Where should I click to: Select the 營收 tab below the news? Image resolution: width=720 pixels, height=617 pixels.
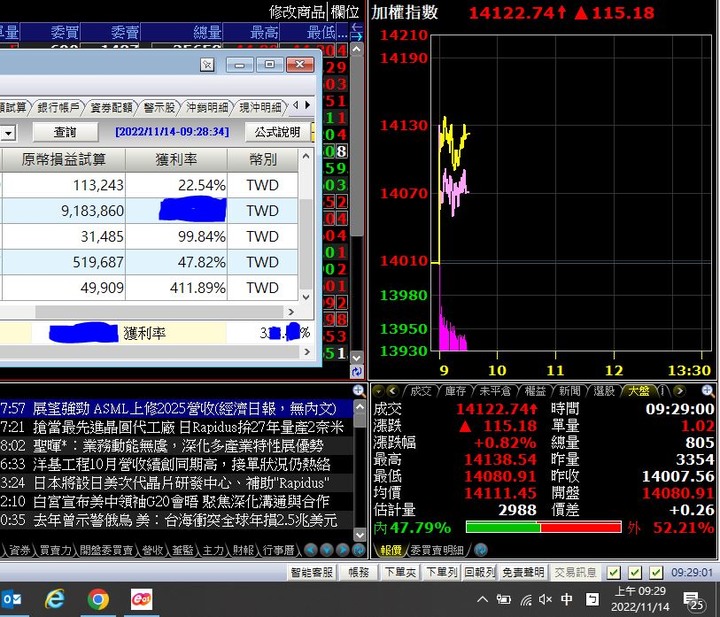[152, 550]
